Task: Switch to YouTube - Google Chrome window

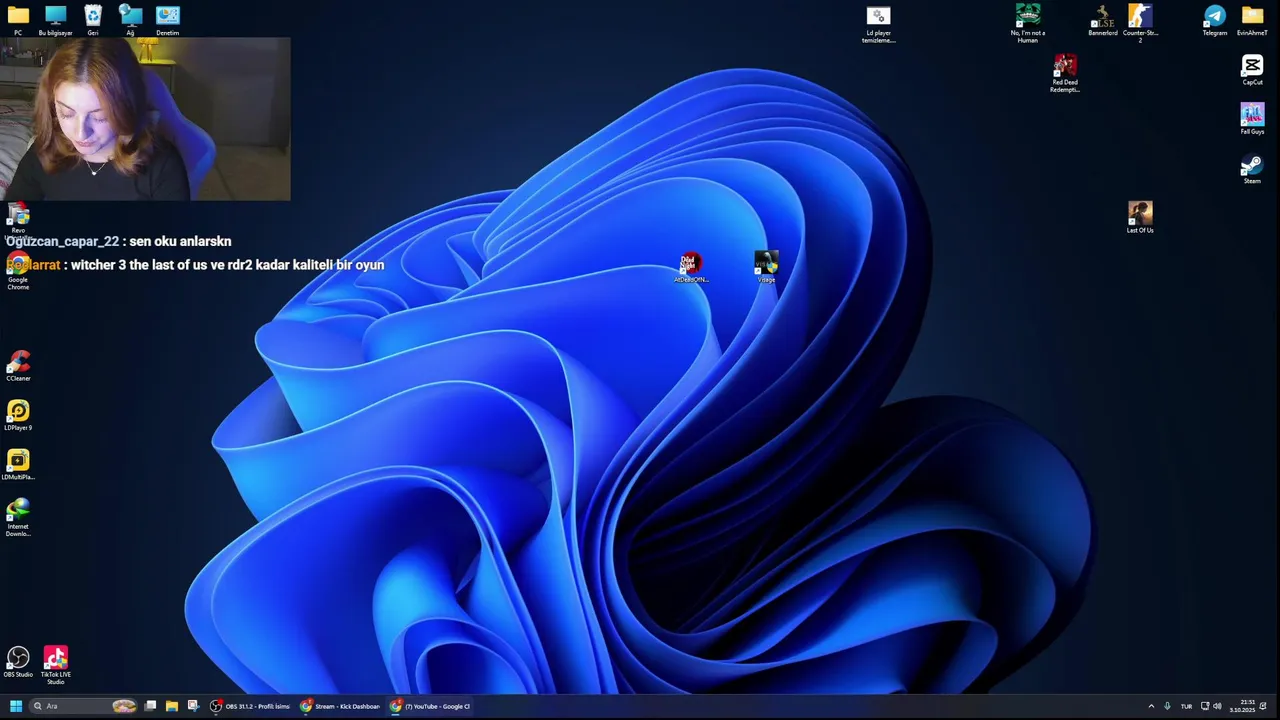Action: click(x=430, y=706)
